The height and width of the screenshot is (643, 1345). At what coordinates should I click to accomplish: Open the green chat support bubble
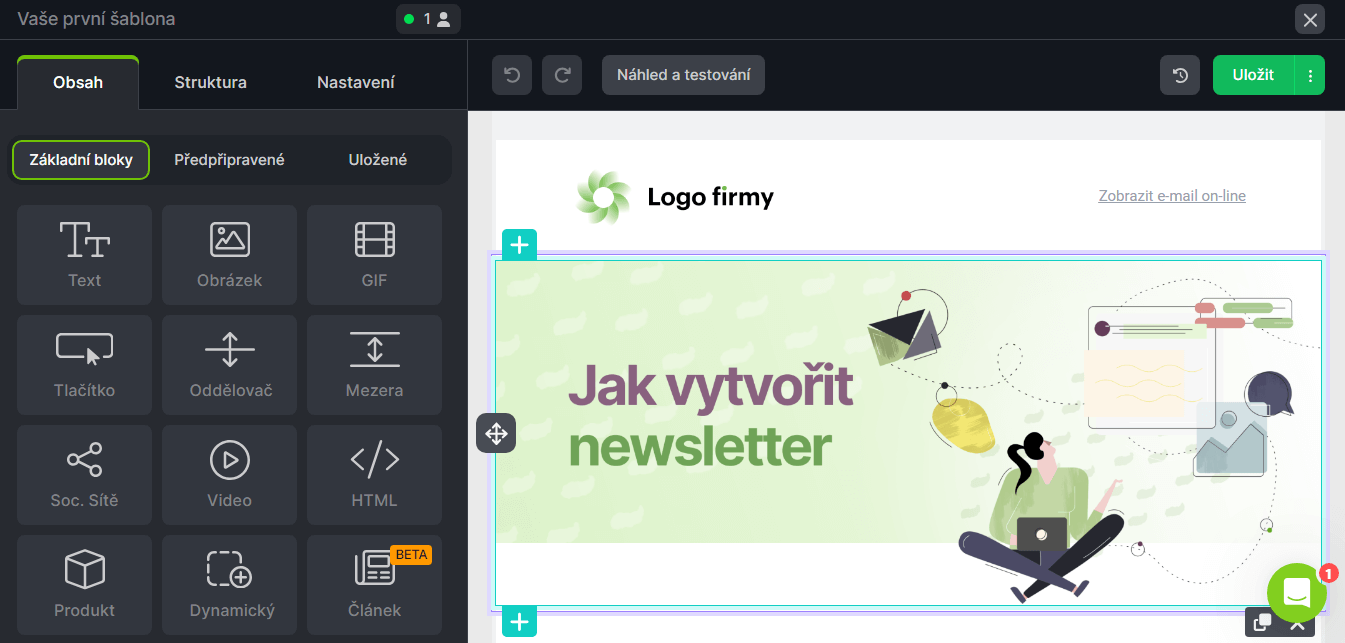(x=1297, y=593)
